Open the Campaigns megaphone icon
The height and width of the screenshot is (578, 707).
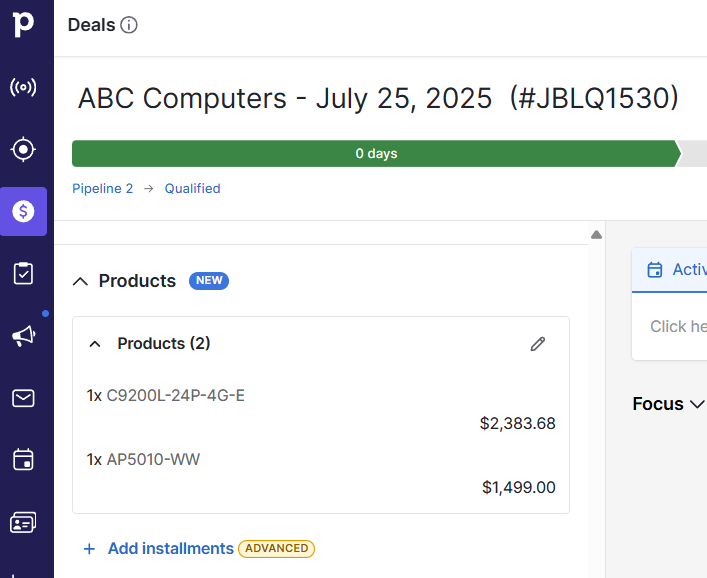[x=23, y=336]
